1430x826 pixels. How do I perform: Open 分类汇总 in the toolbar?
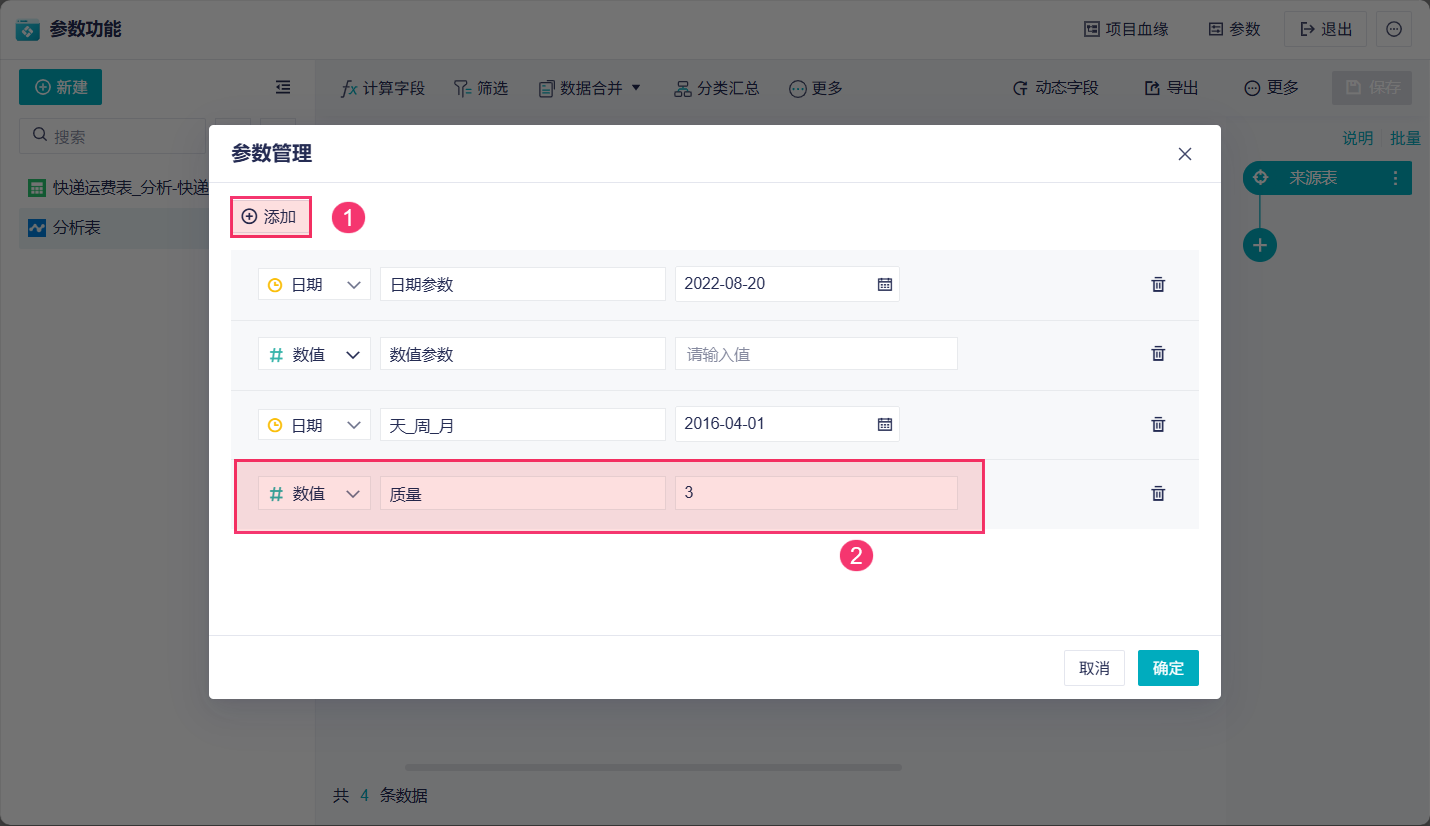pos(716,88)
